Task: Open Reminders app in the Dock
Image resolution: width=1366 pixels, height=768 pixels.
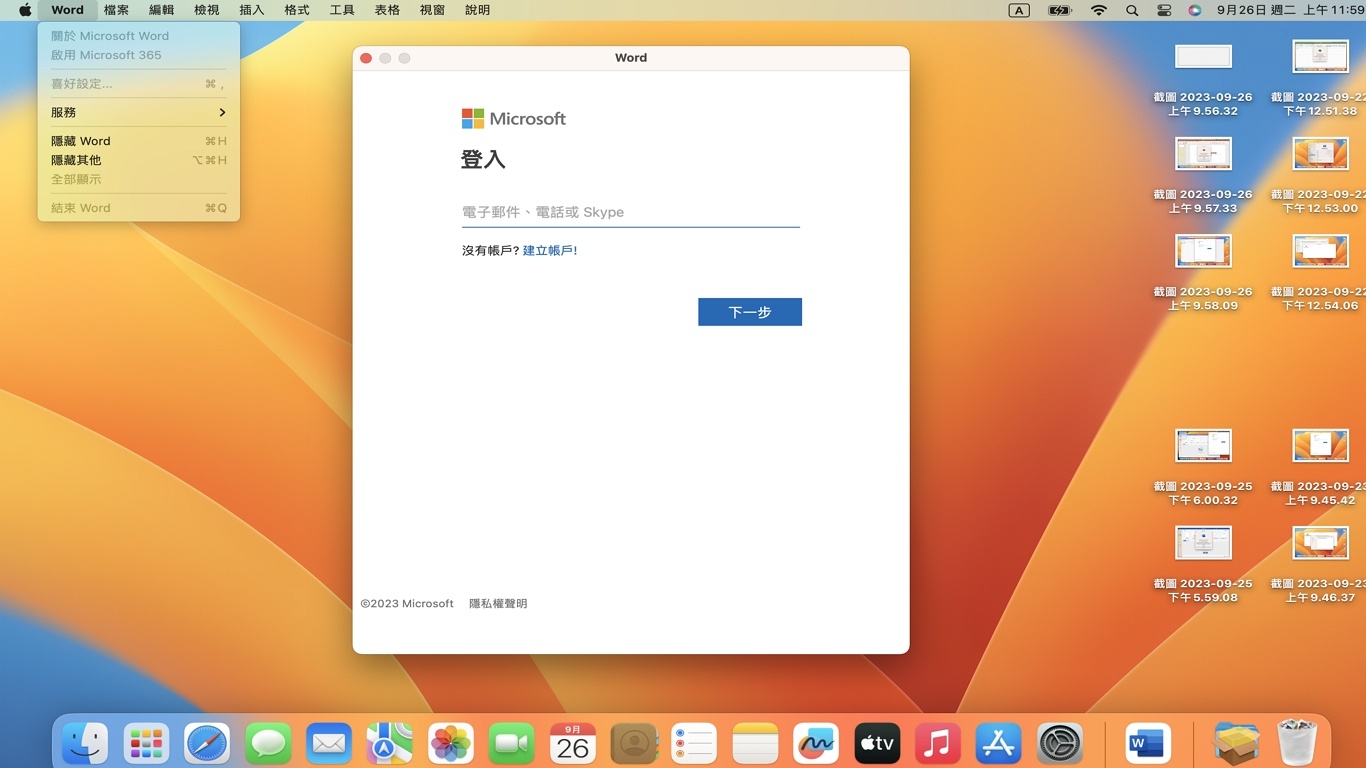Action: [694, 744]
